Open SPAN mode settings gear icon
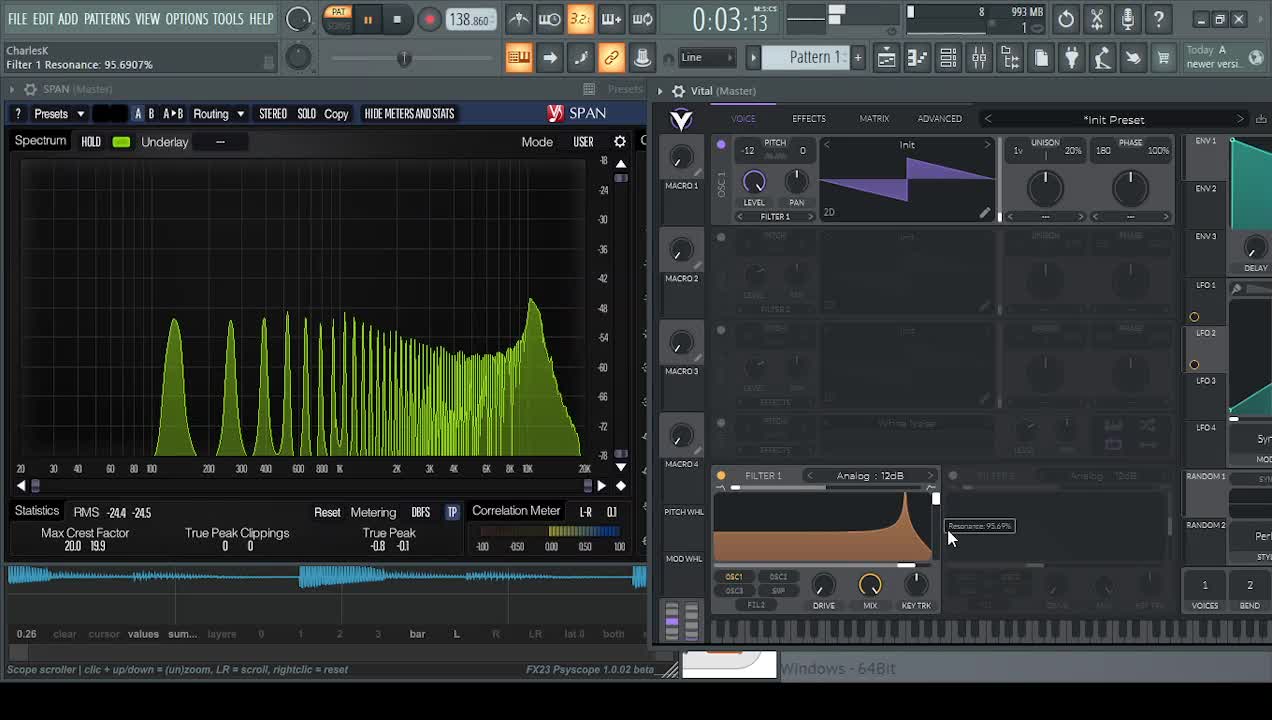1272x720 pixels. (620, 142)
